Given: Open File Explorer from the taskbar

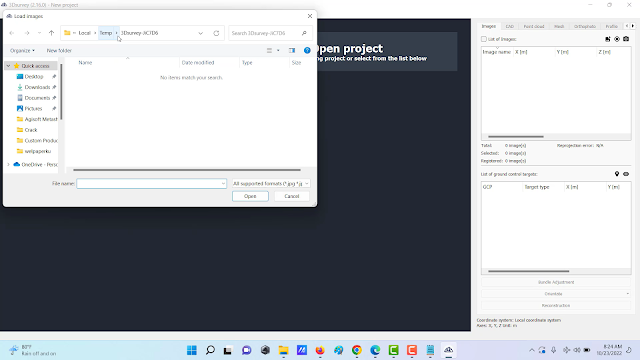Looking at the screenshot, I should coord(283,350).
